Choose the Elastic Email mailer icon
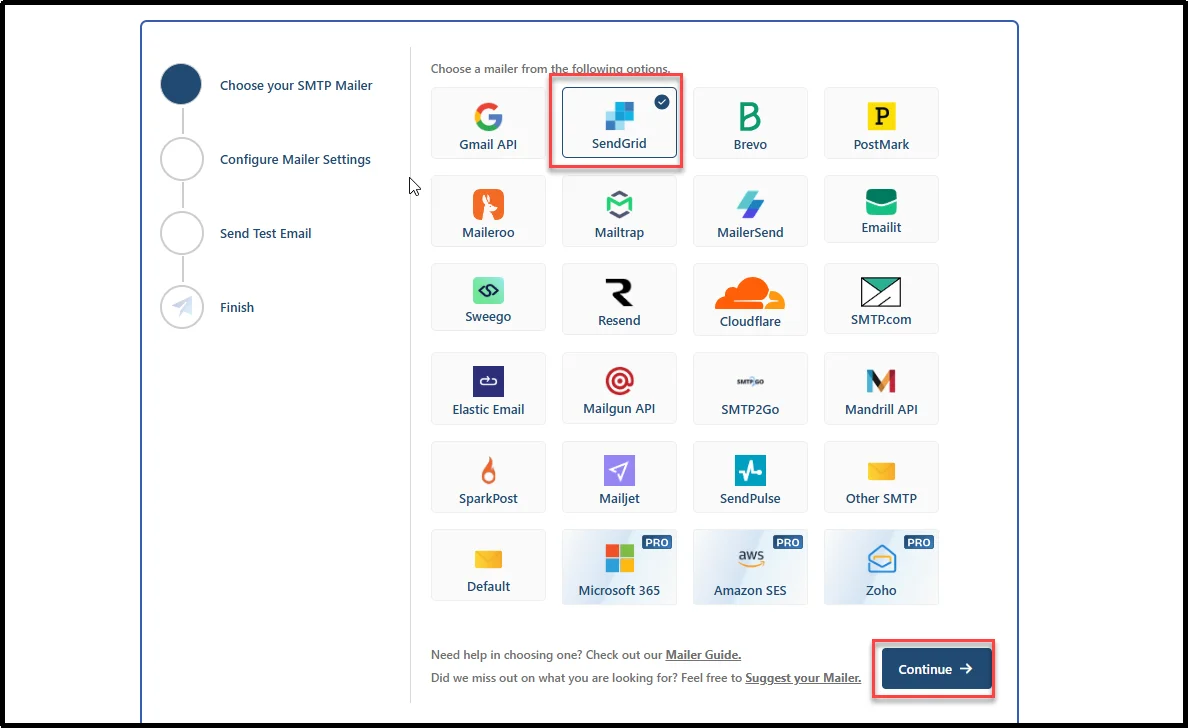 pyautogui.click(x=488, y=381)
